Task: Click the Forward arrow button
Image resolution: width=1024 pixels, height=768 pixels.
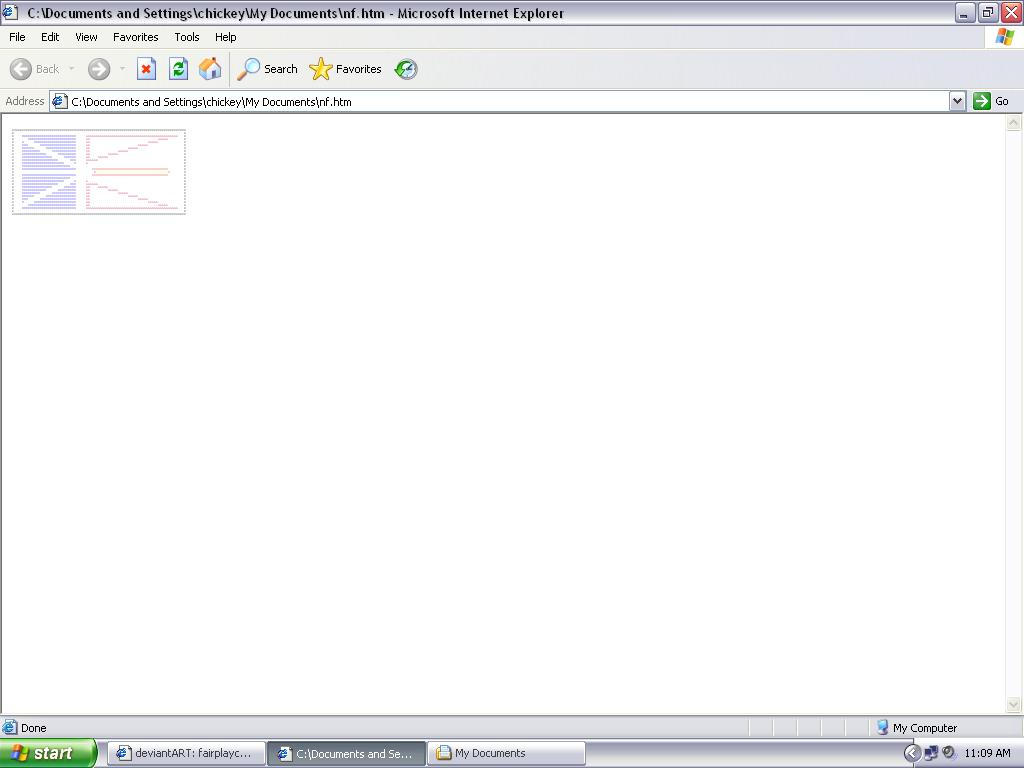Action: click(x=99, y=69)
